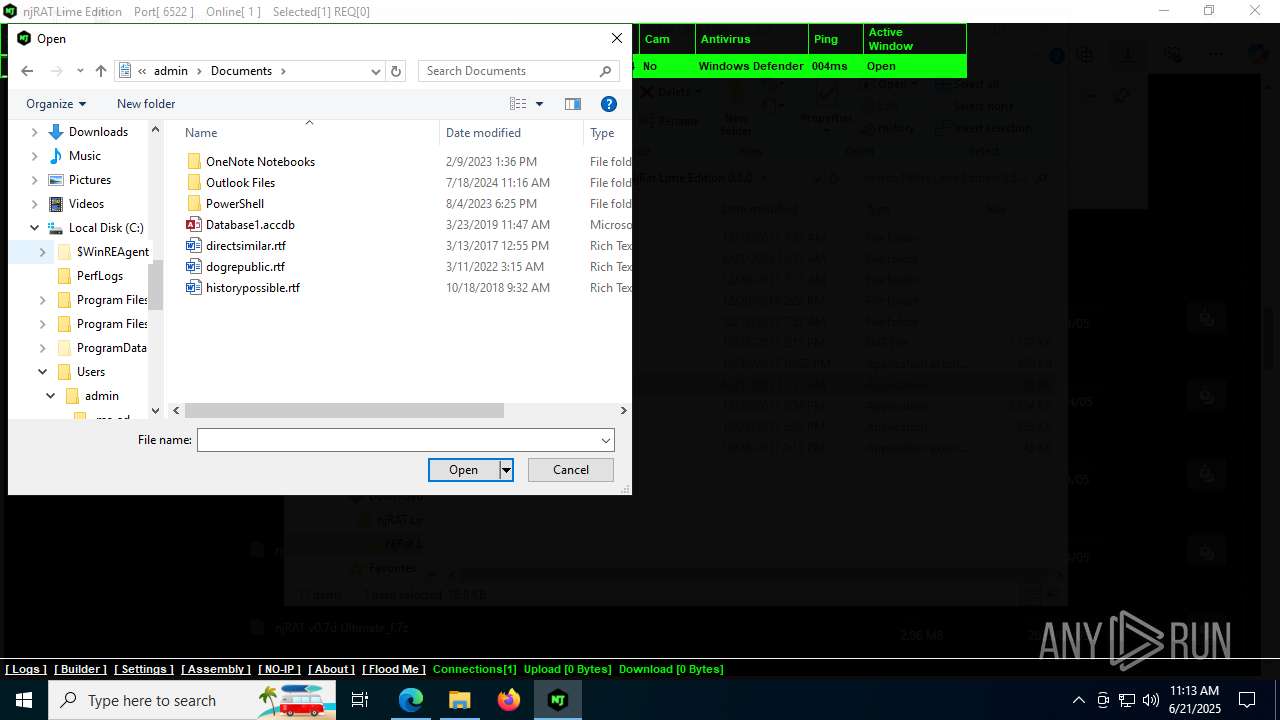
Task: Open the dialog Help icon
Action: pyautogui.click(x=608, y=104)
